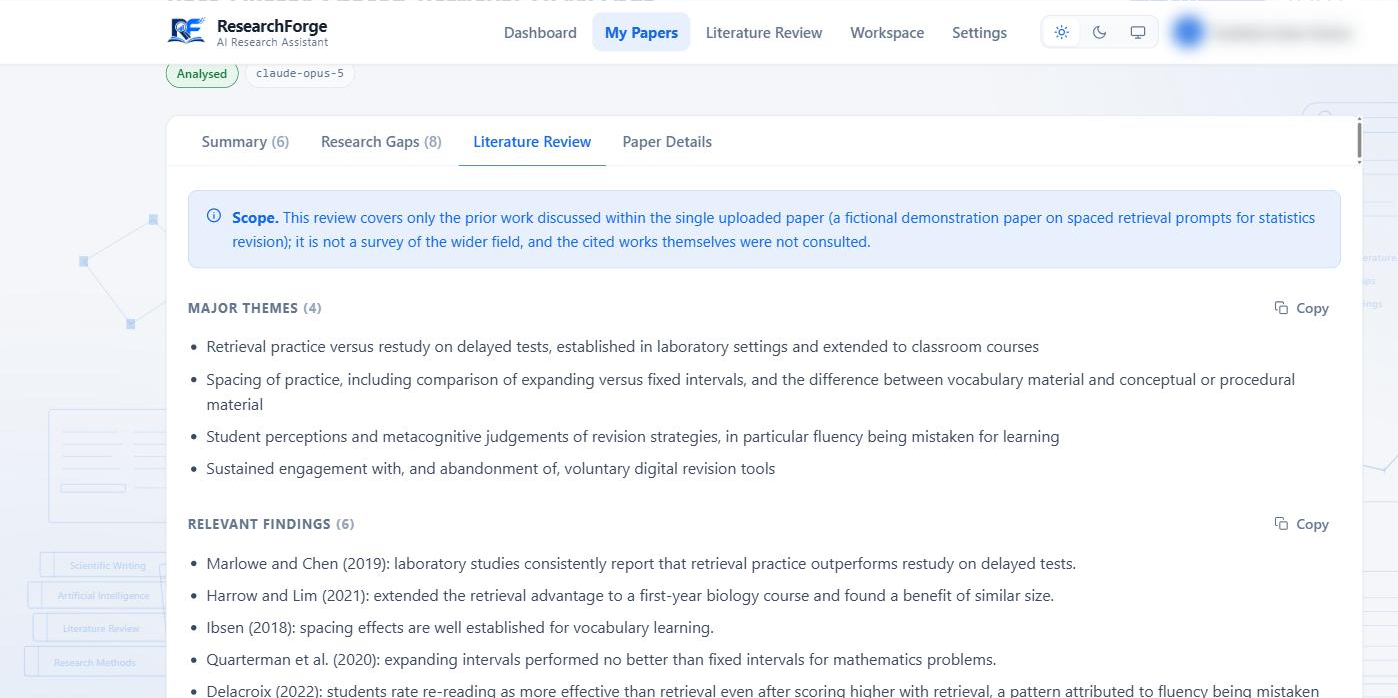Open Settings from navigation bar
The image size is (1398, 698).
[x=979, y=32]
